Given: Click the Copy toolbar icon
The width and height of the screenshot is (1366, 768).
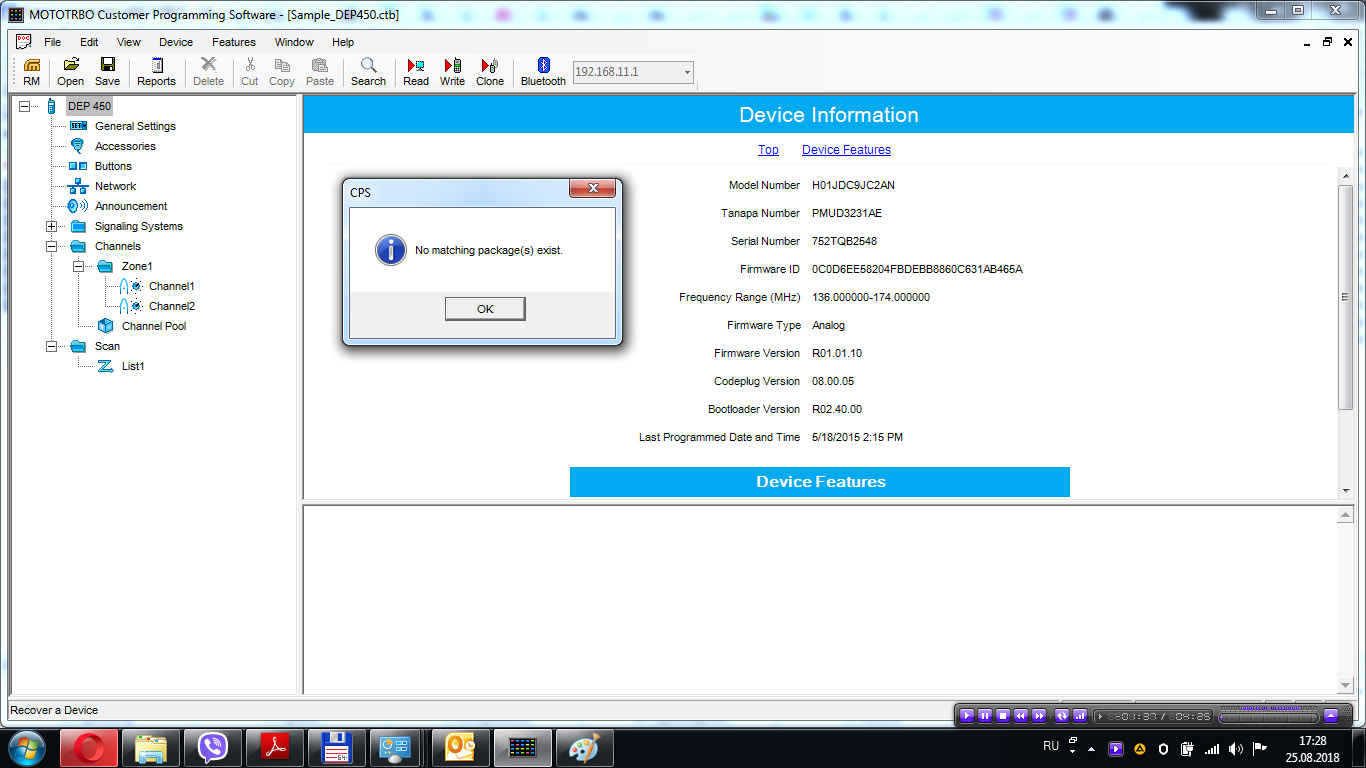Looking at the screenshot, I should pos(282,72).
